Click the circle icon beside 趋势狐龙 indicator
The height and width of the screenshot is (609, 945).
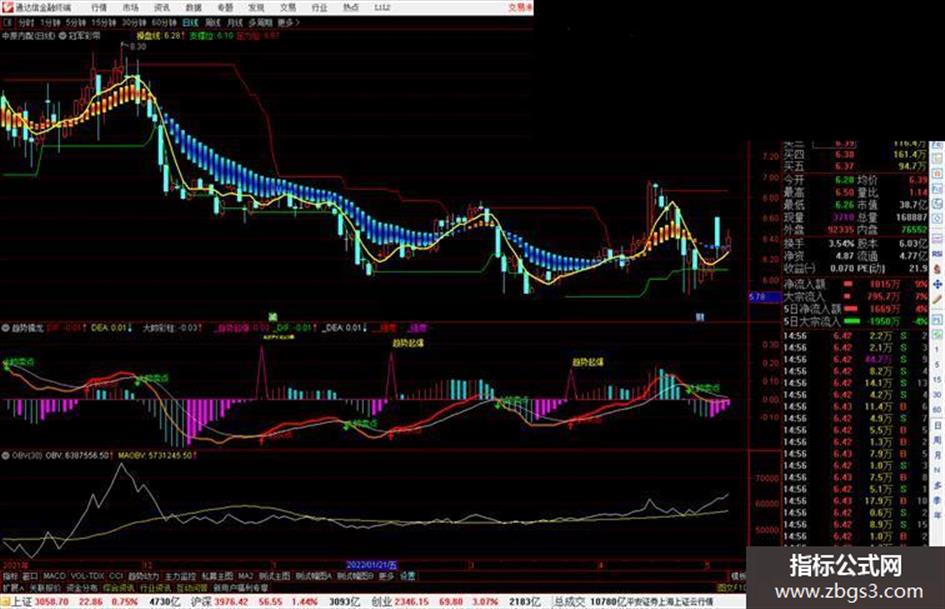point(5,329)
